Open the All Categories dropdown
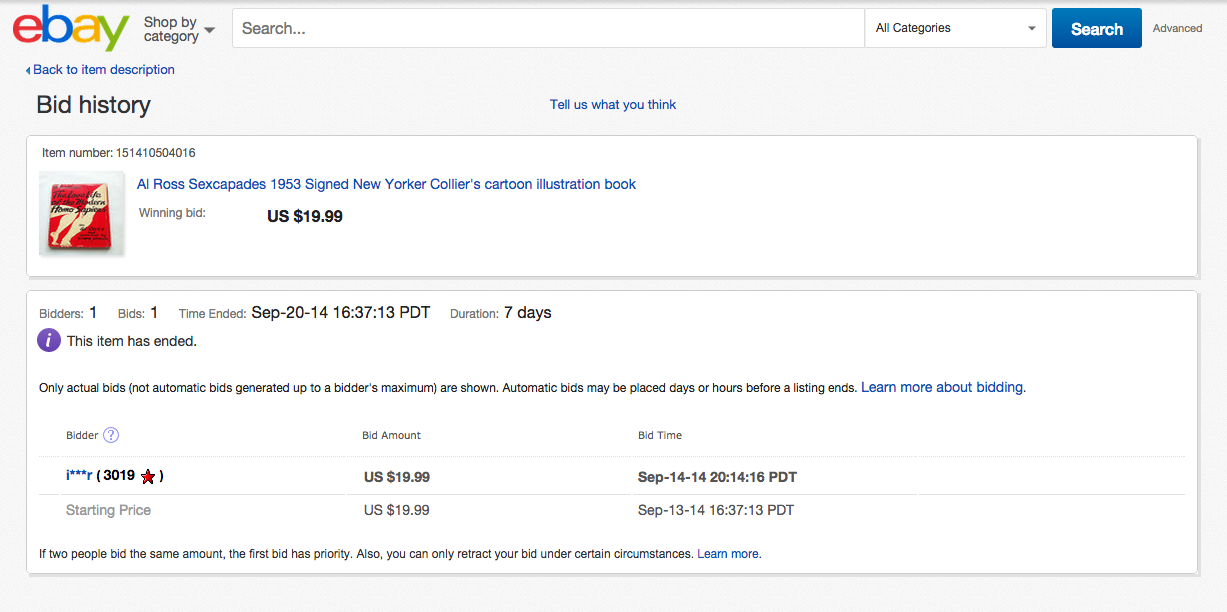 coord(955,28)
